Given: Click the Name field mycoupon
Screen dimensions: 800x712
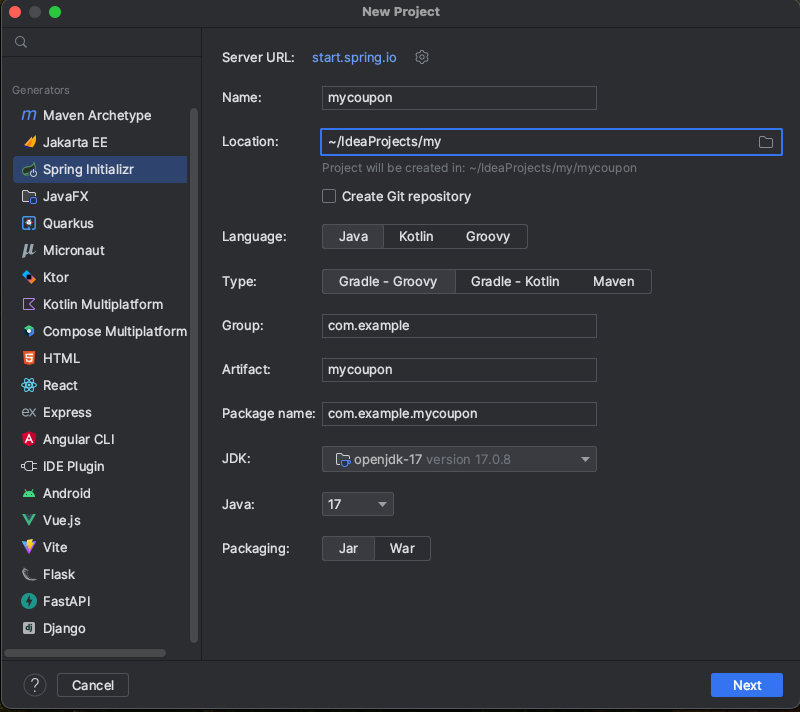Looking at the screenshot, I should [x=459, y=98].
